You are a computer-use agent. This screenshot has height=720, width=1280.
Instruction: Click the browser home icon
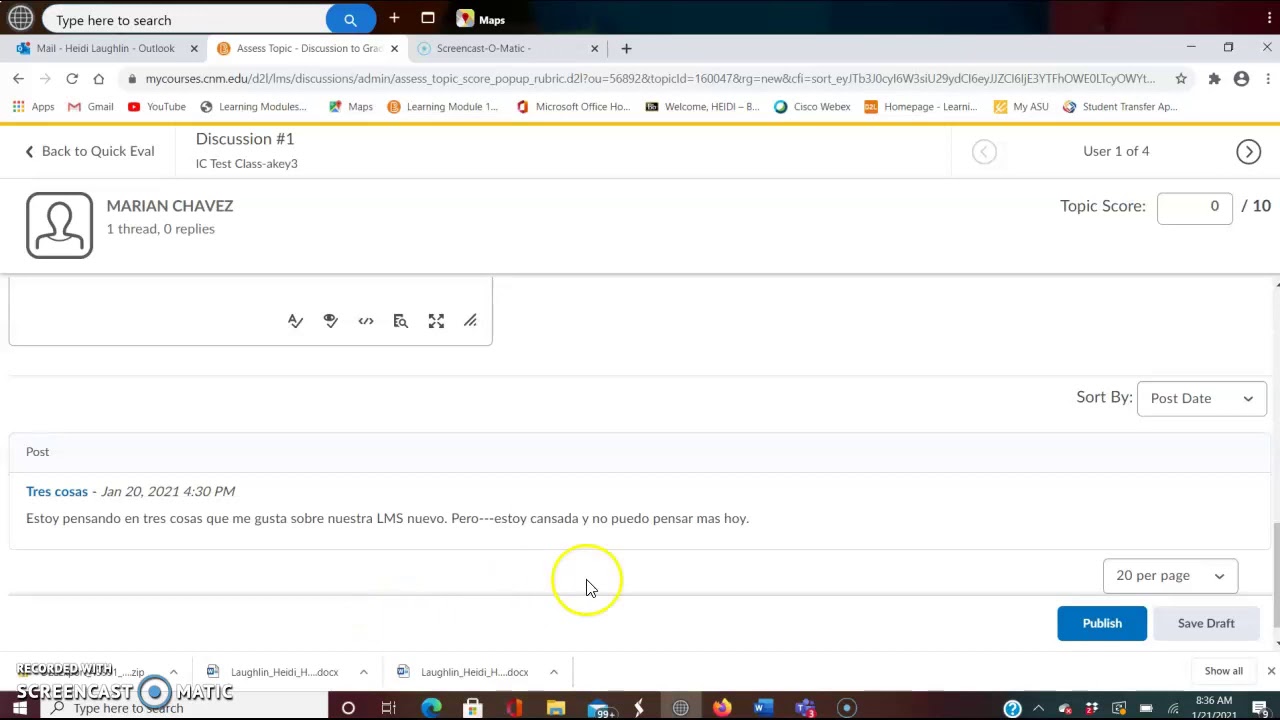click(x=98, y=78)
